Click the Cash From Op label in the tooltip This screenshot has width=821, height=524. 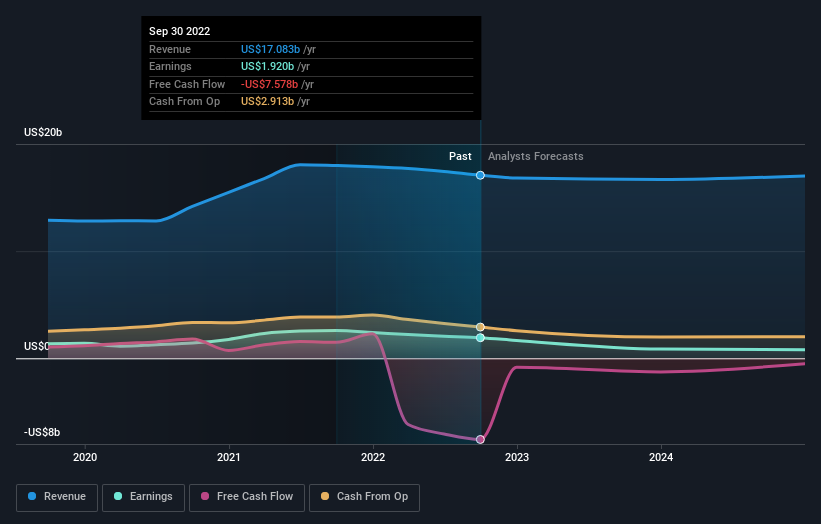pyautogui.click(x=184, y=102)
